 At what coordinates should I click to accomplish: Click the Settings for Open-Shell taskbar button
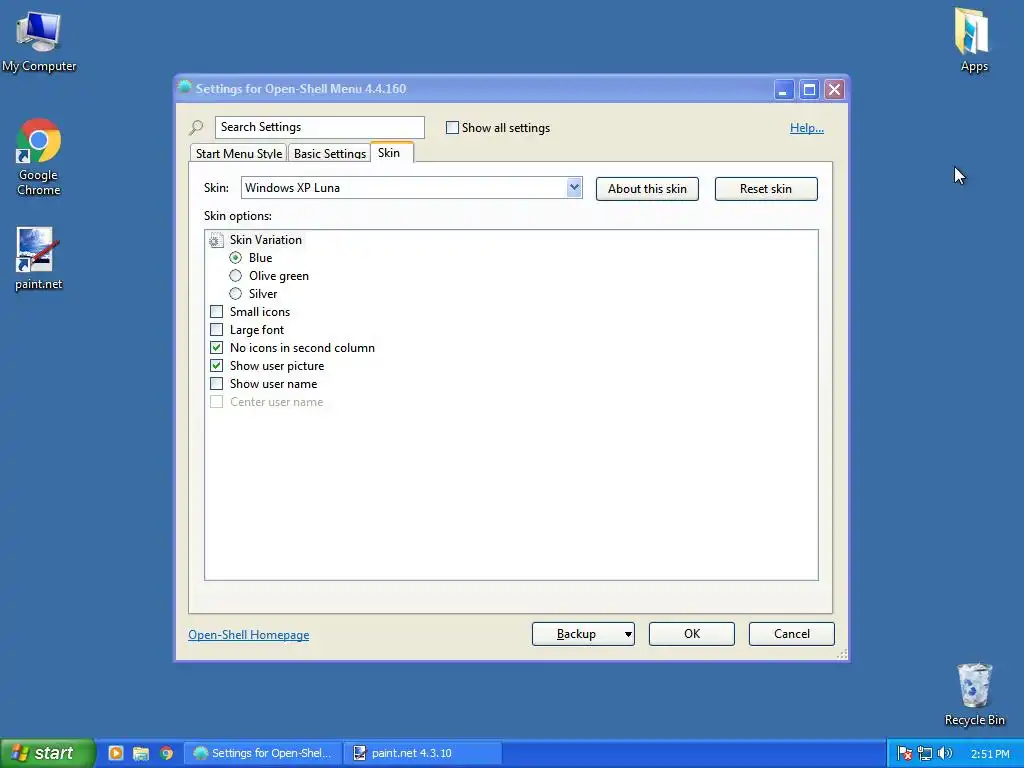(x=263, y=753)
